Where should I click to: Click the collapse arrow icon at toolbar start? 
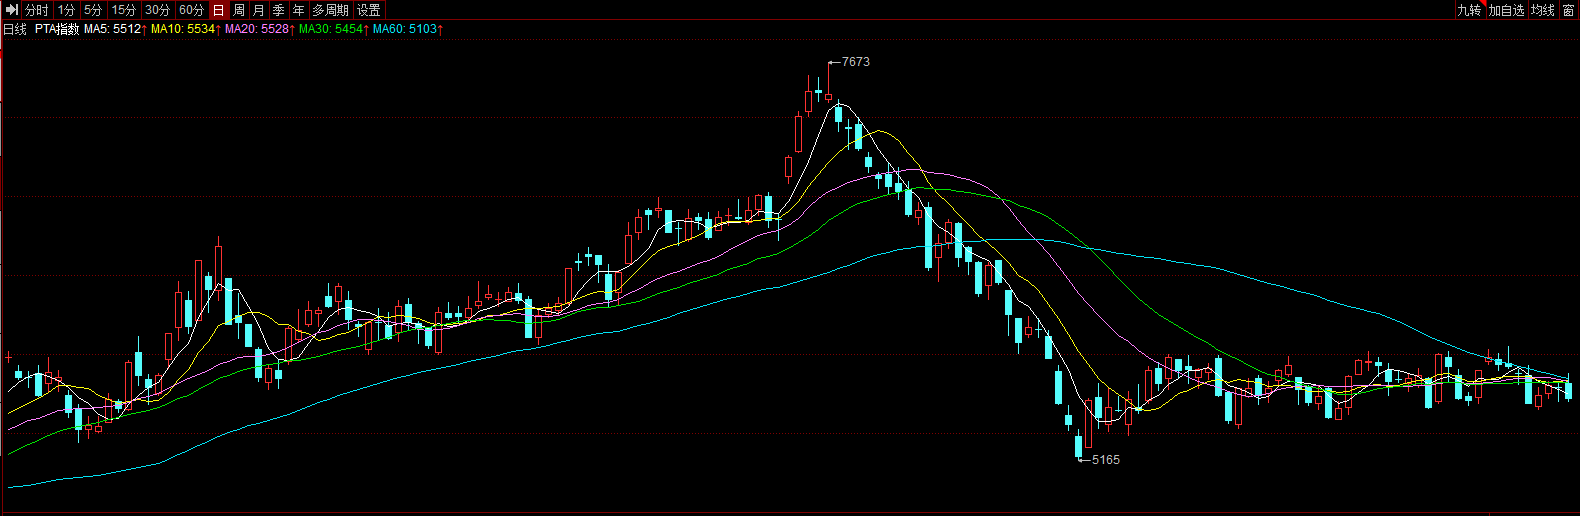(11, 10)
